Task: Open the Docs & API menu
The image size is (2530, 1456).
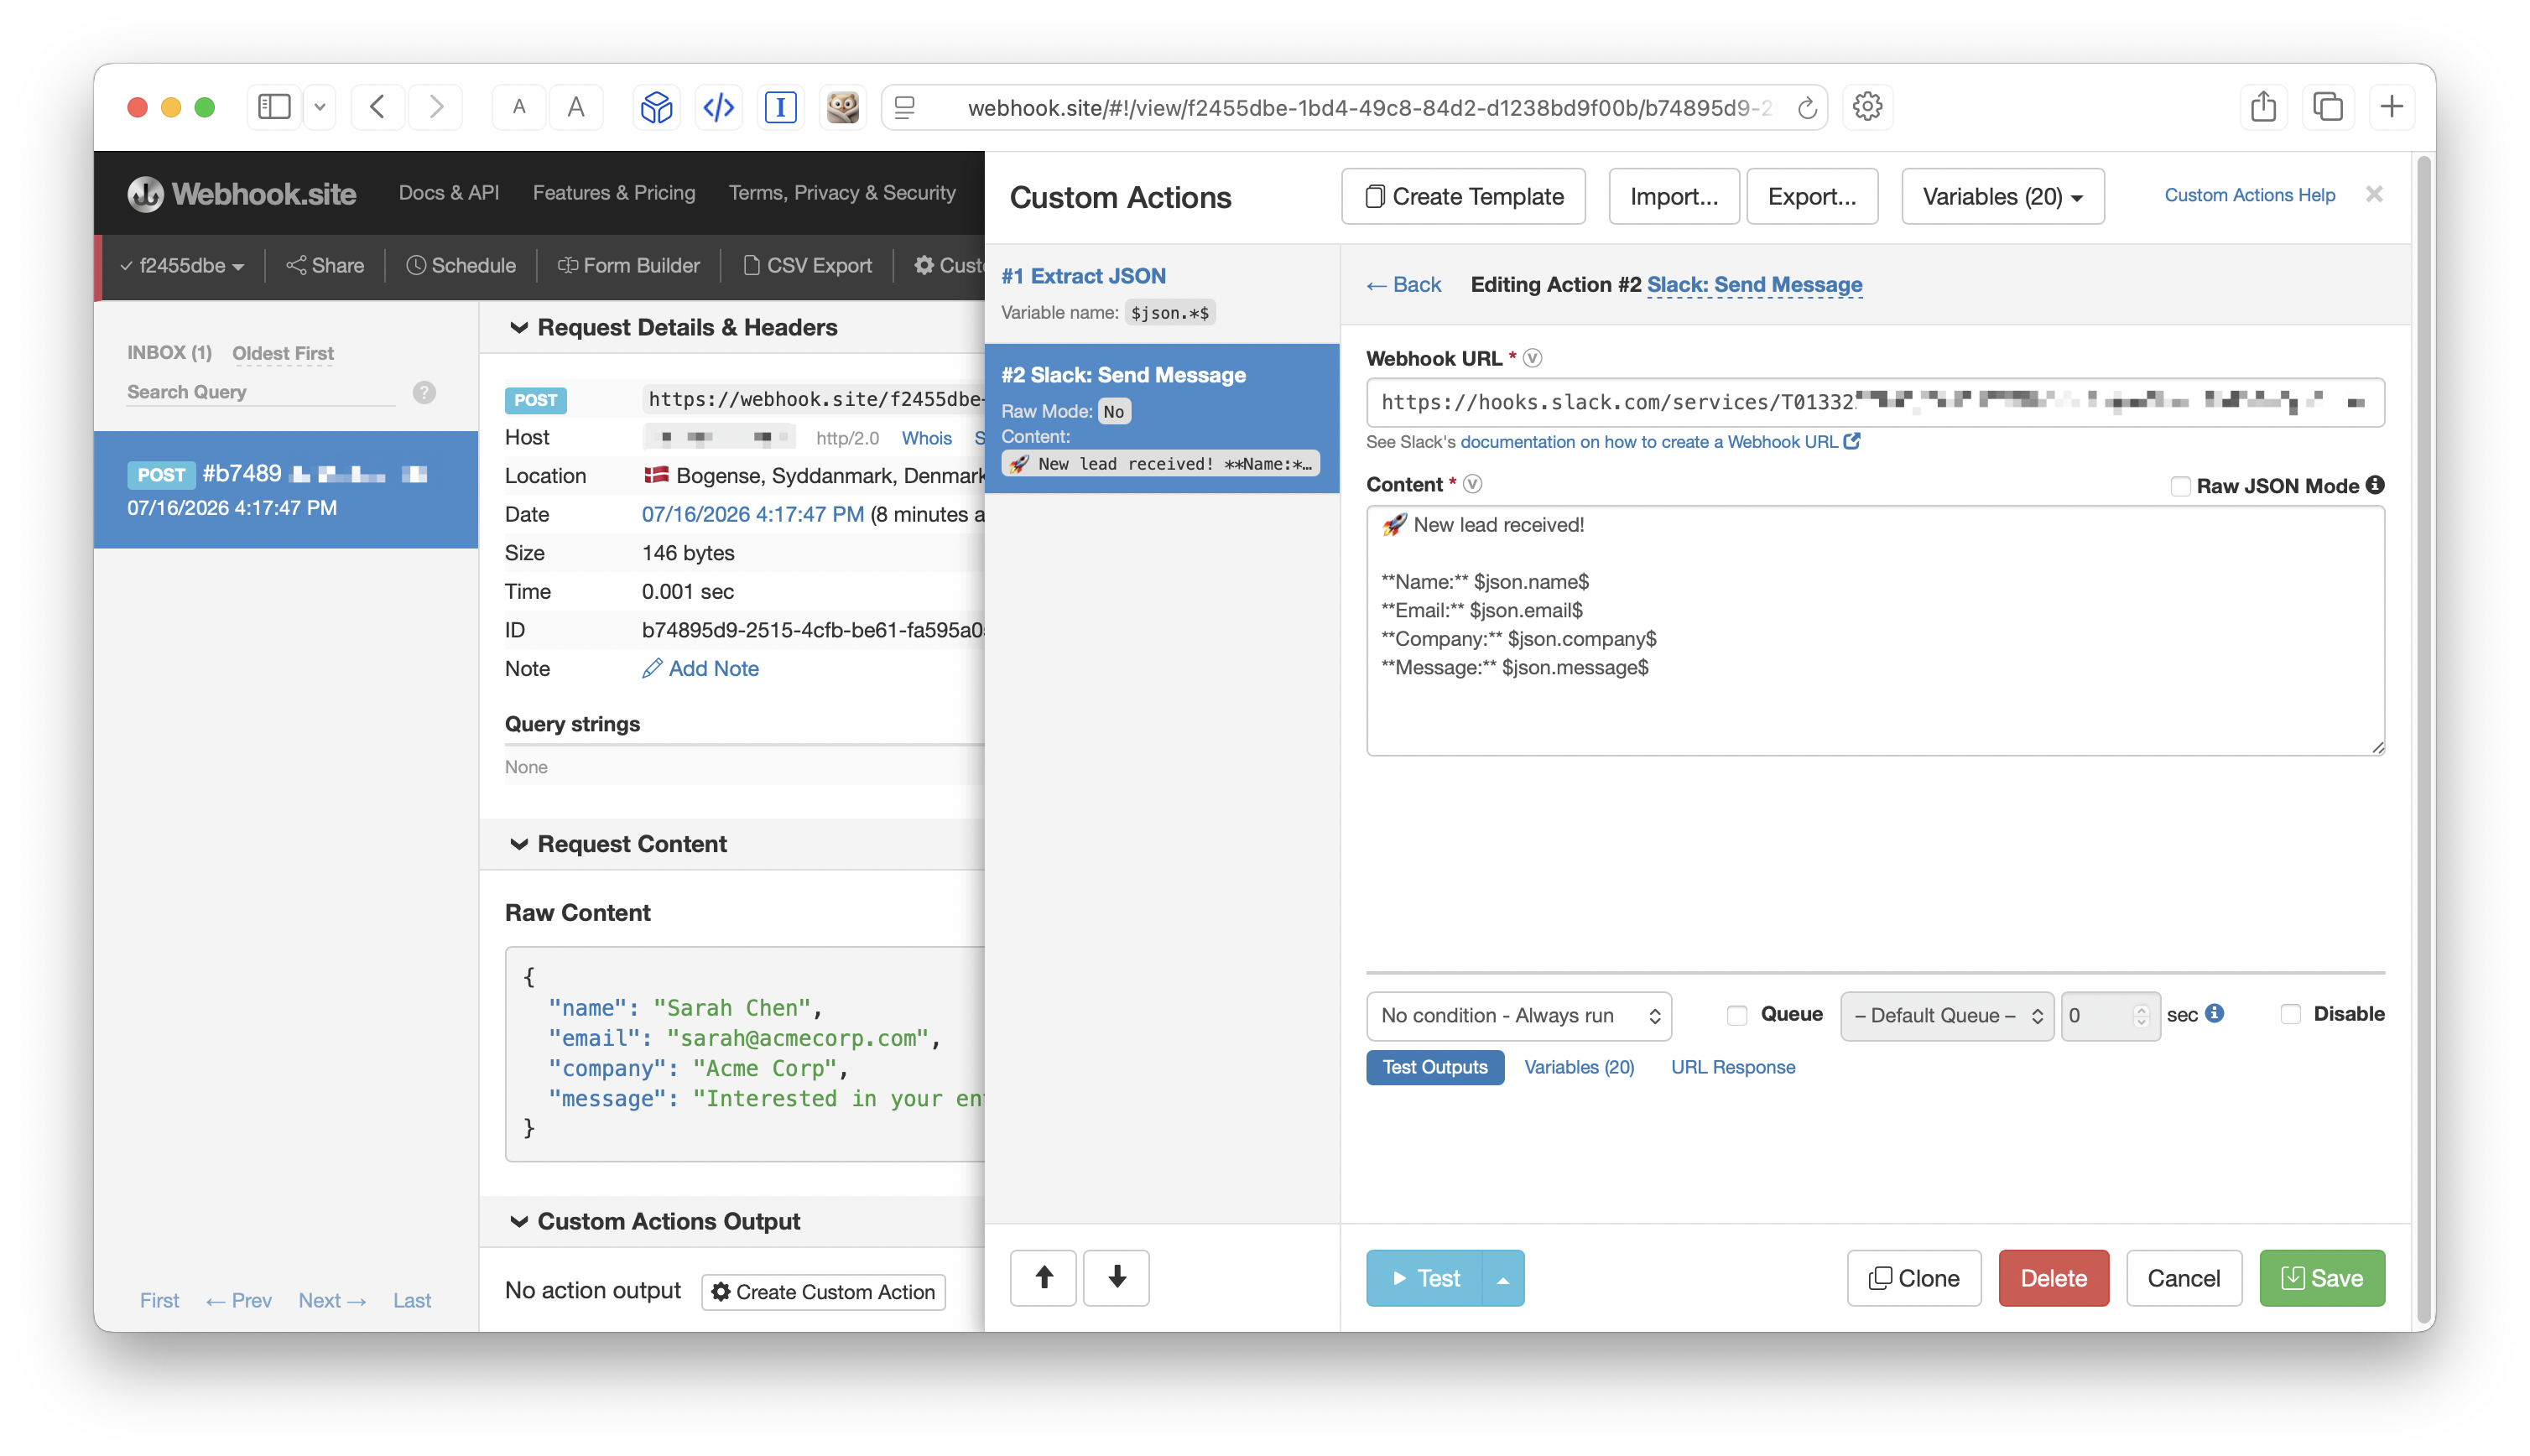Action: tap(449, 193)
